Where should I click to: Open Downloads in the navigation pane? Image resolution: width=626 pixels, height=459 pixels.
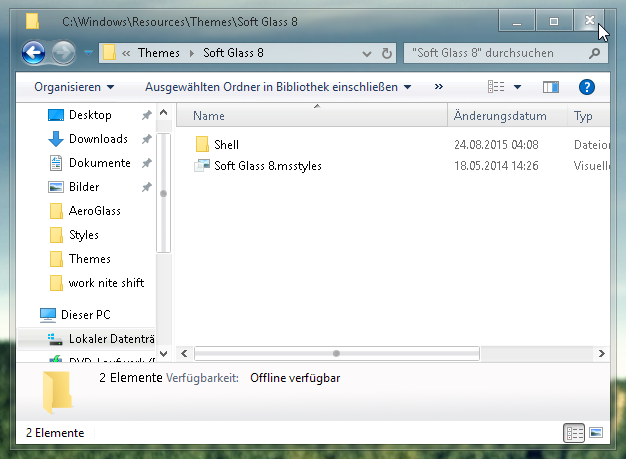pyautogui.click(x=98, y=139)
